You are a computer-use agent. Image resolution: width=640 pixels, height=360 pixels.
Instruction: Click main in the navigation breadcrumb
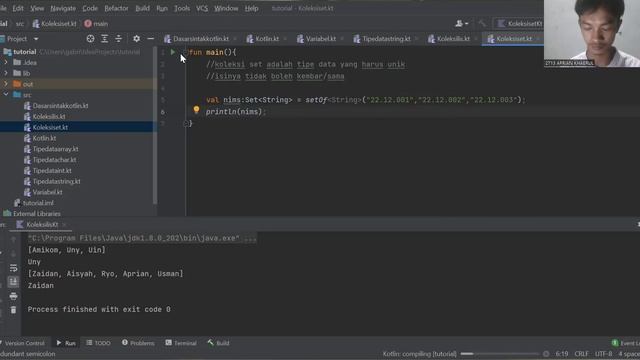pos(96,24)
